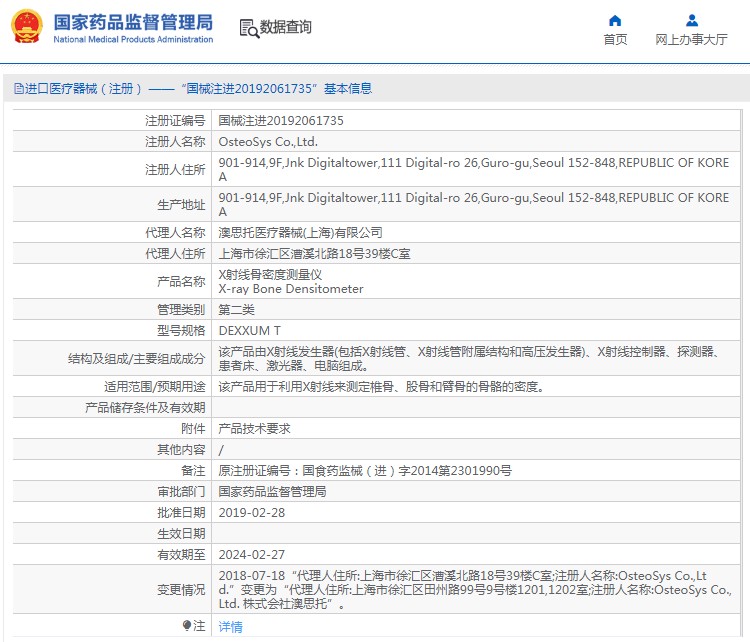Select registrant name OsteoSys Co.,Ltd.
This screenshot has width=750, height=642.
click(x=268, y=142)
